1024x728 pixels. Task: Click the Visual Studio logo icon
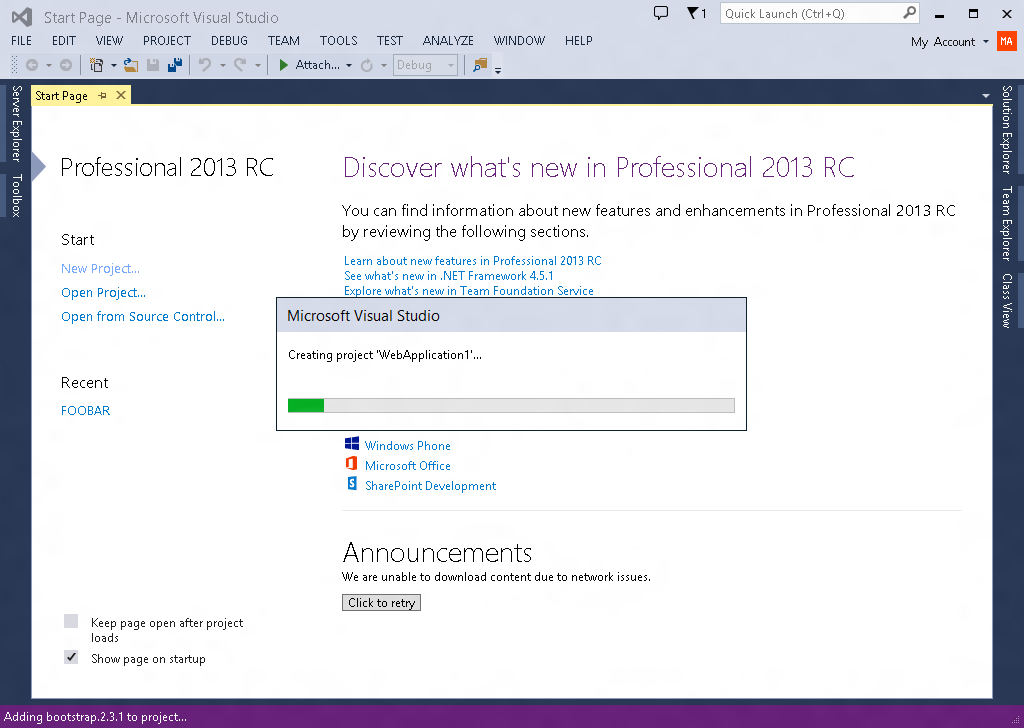point(22,17)
